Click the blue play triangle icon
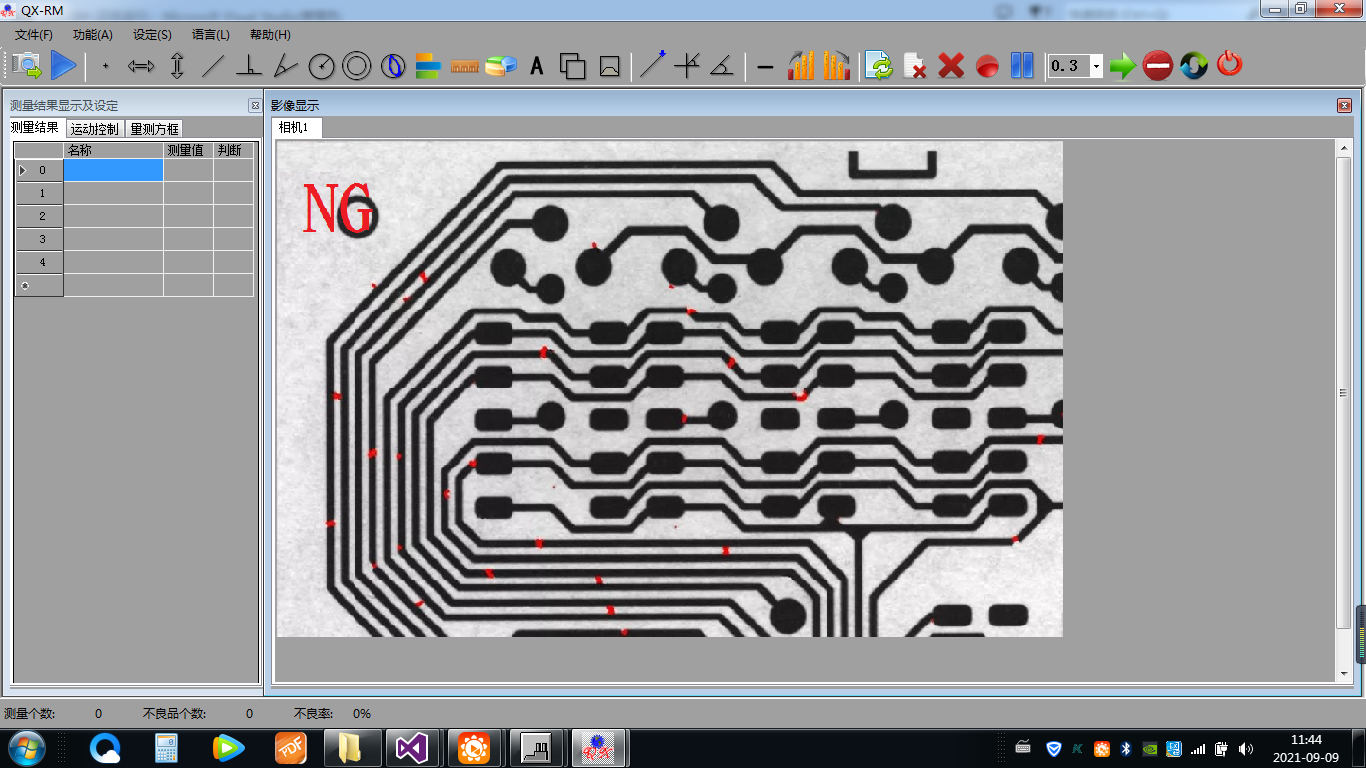 (63, 66)
